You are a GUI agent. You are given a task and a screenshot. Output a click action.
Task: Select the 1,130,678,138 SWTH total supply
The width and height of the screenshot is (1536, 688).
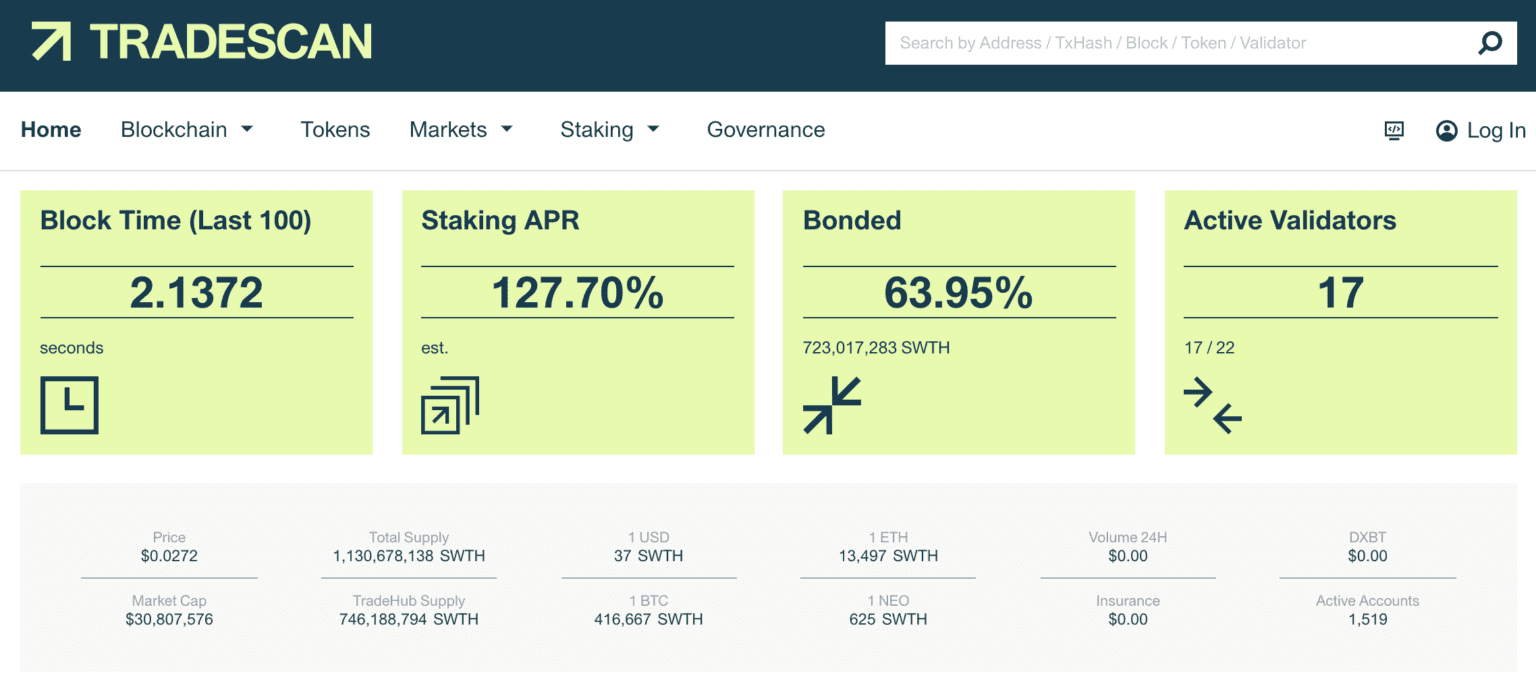pos(409,556)
